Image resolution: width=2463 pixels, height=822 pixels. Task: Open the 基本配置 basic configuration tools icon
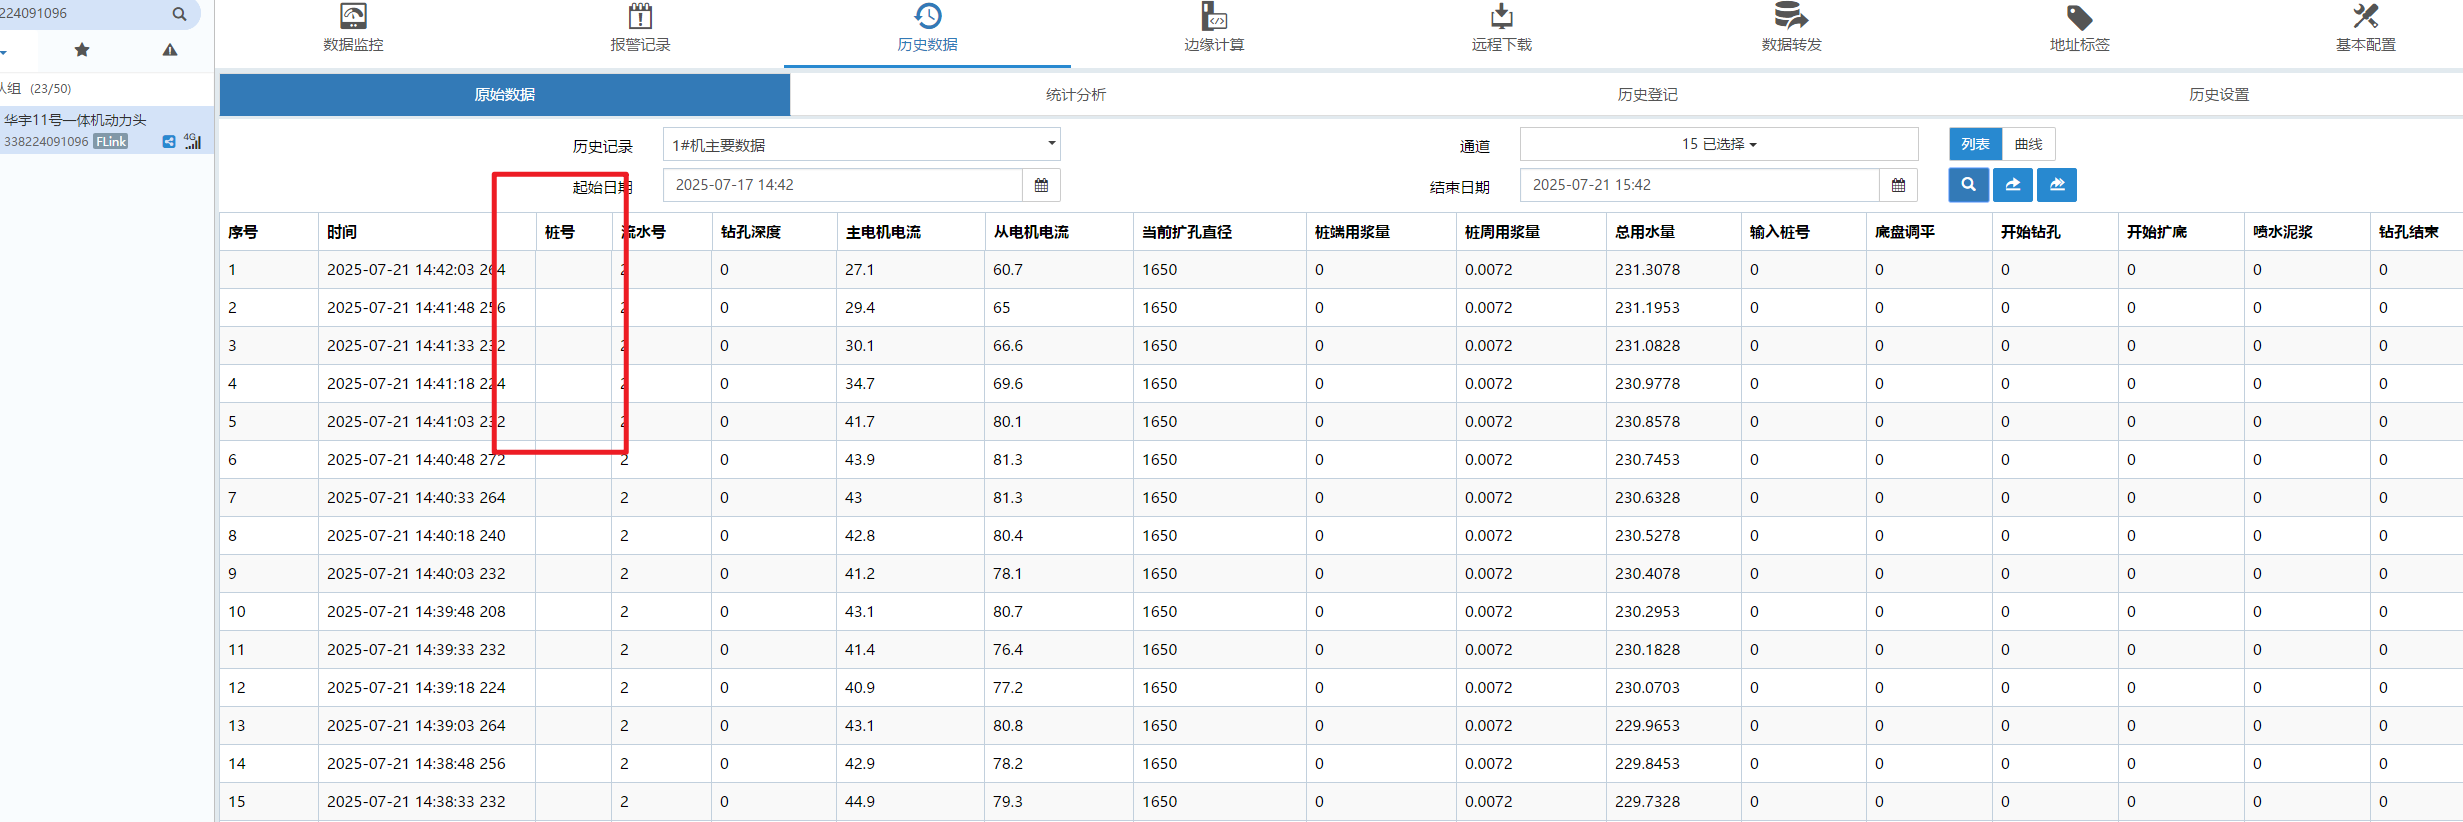2365,17
